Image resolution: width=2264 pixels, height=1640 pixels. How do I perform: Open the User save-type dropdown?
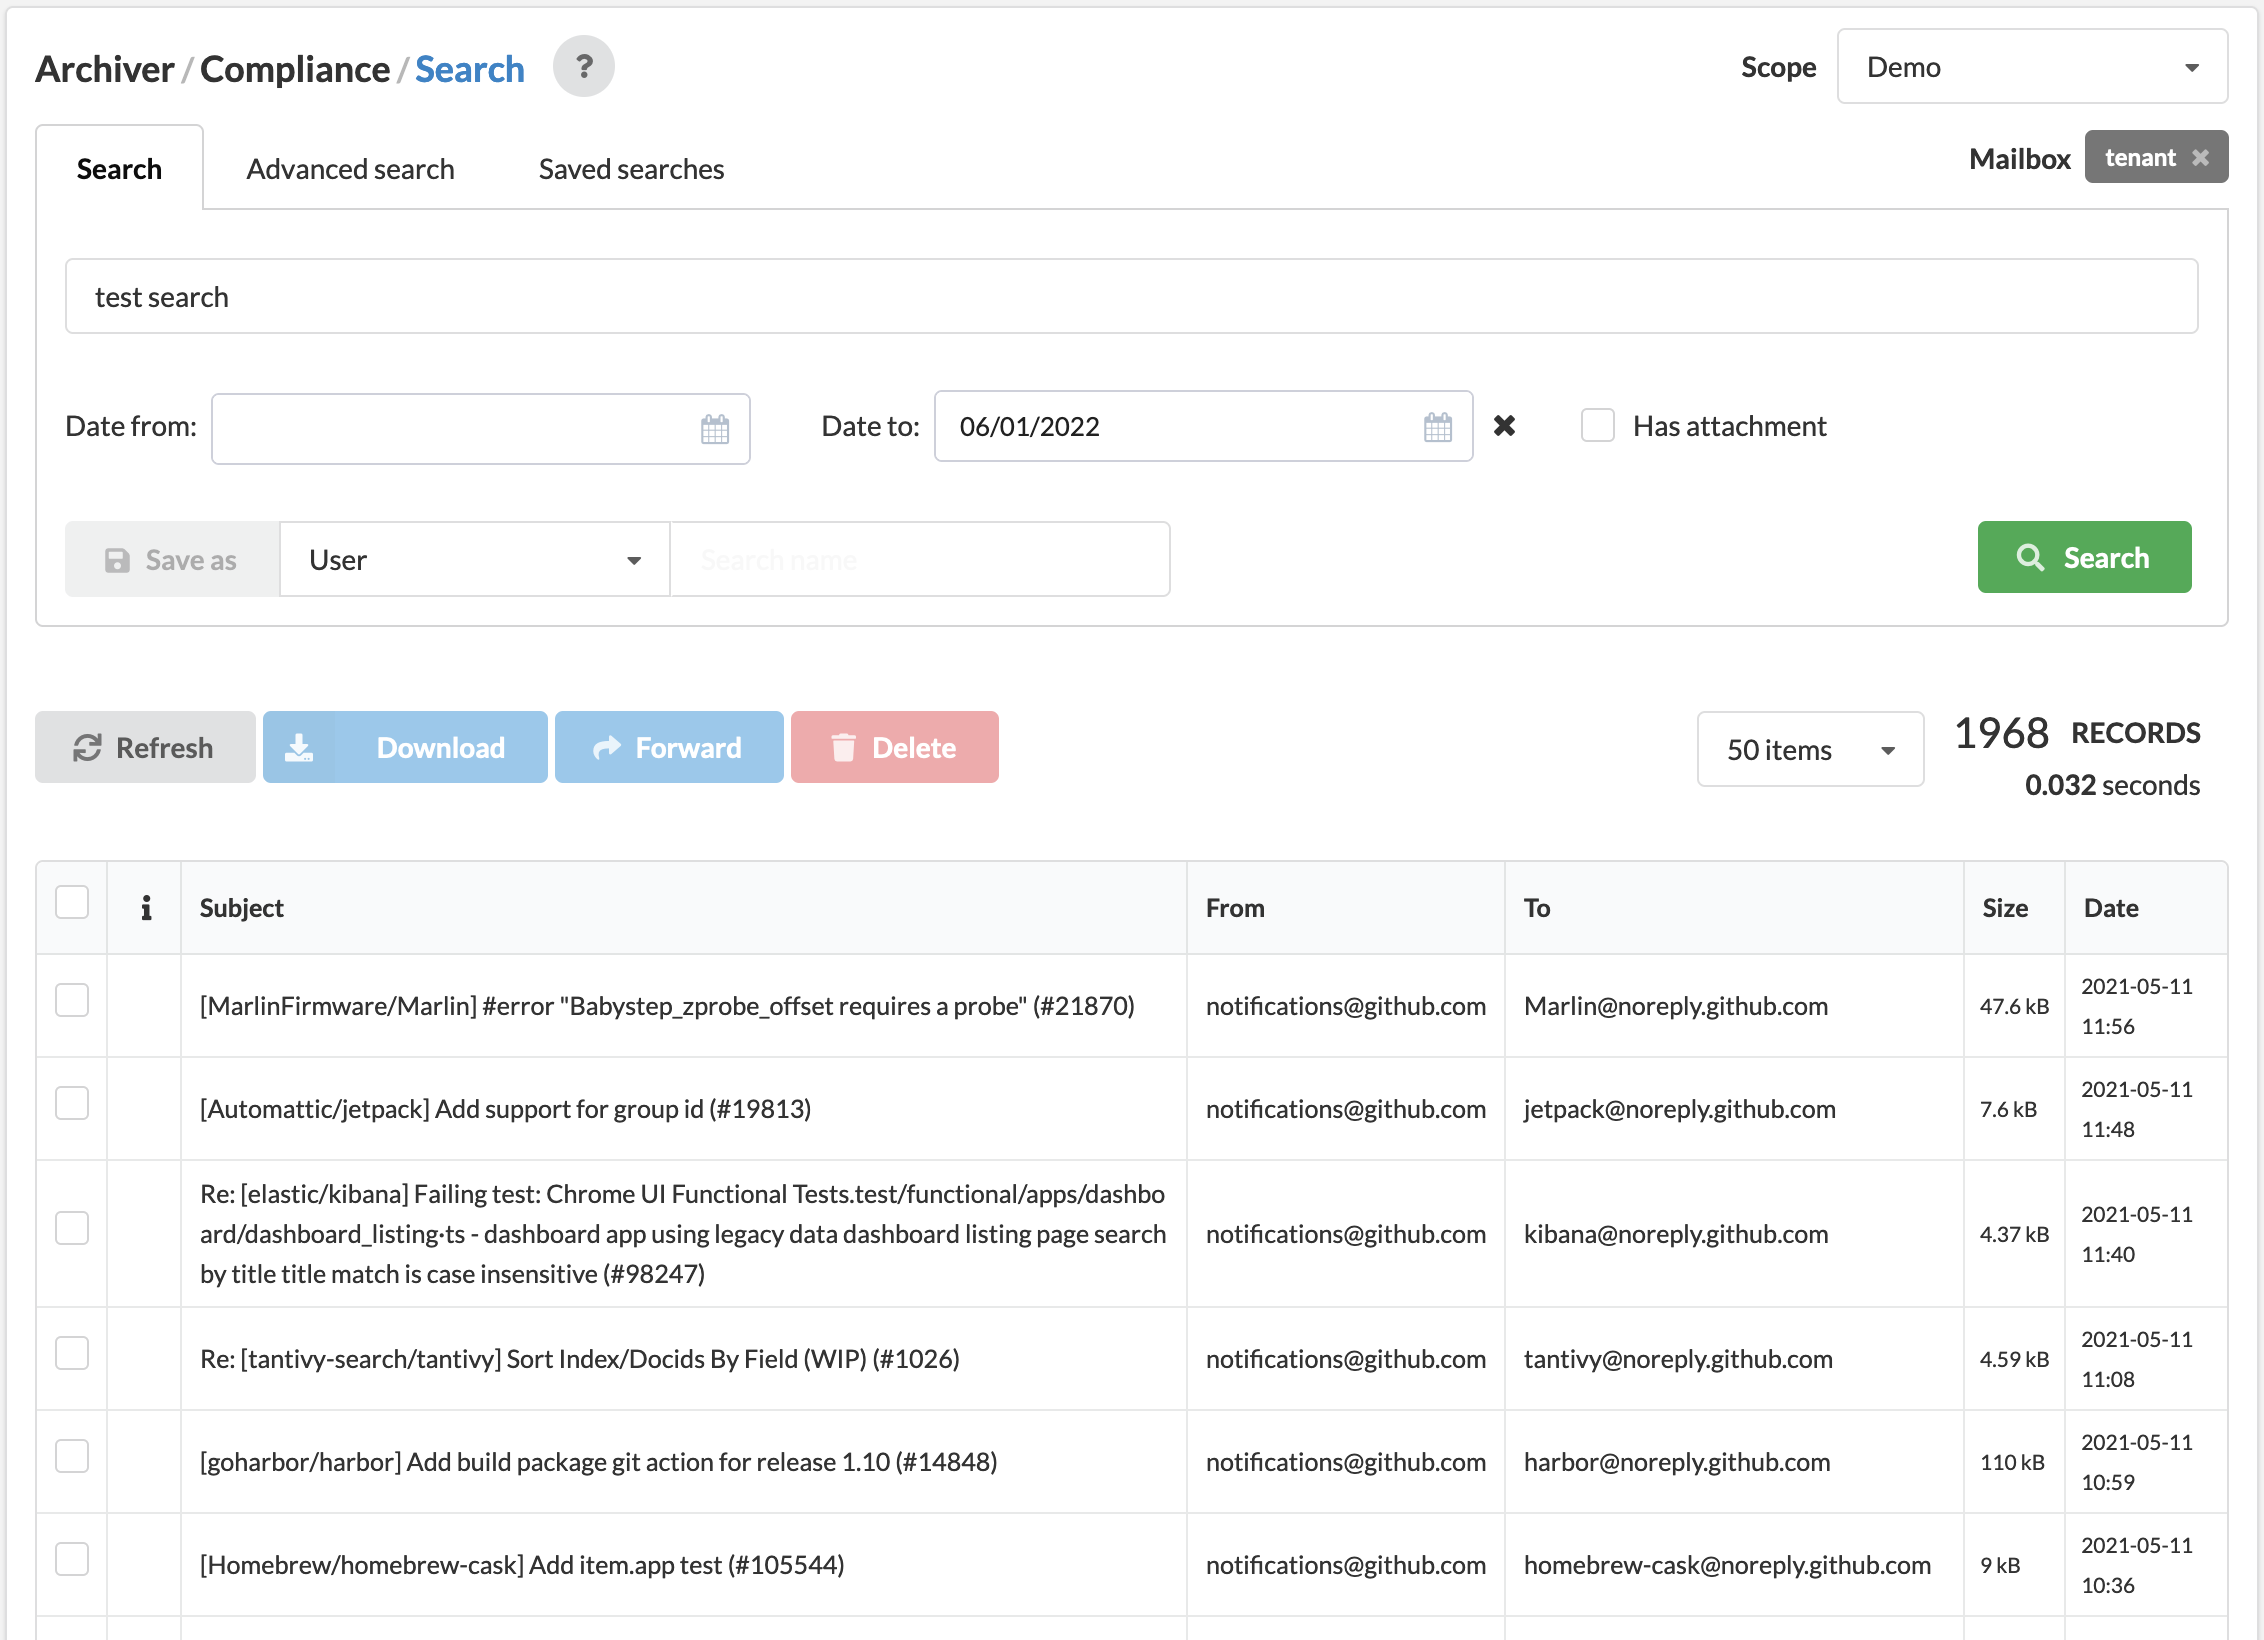pos(475,560)
